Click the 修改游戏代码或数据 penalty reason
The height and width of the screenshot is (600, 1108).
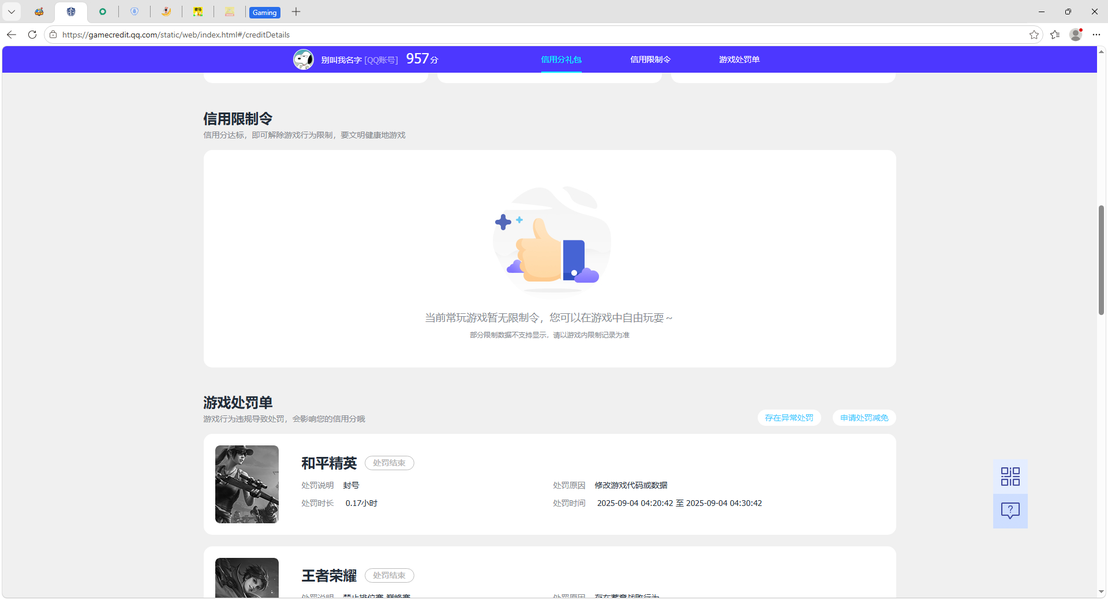pyautogui.click(x=630, y=486)
